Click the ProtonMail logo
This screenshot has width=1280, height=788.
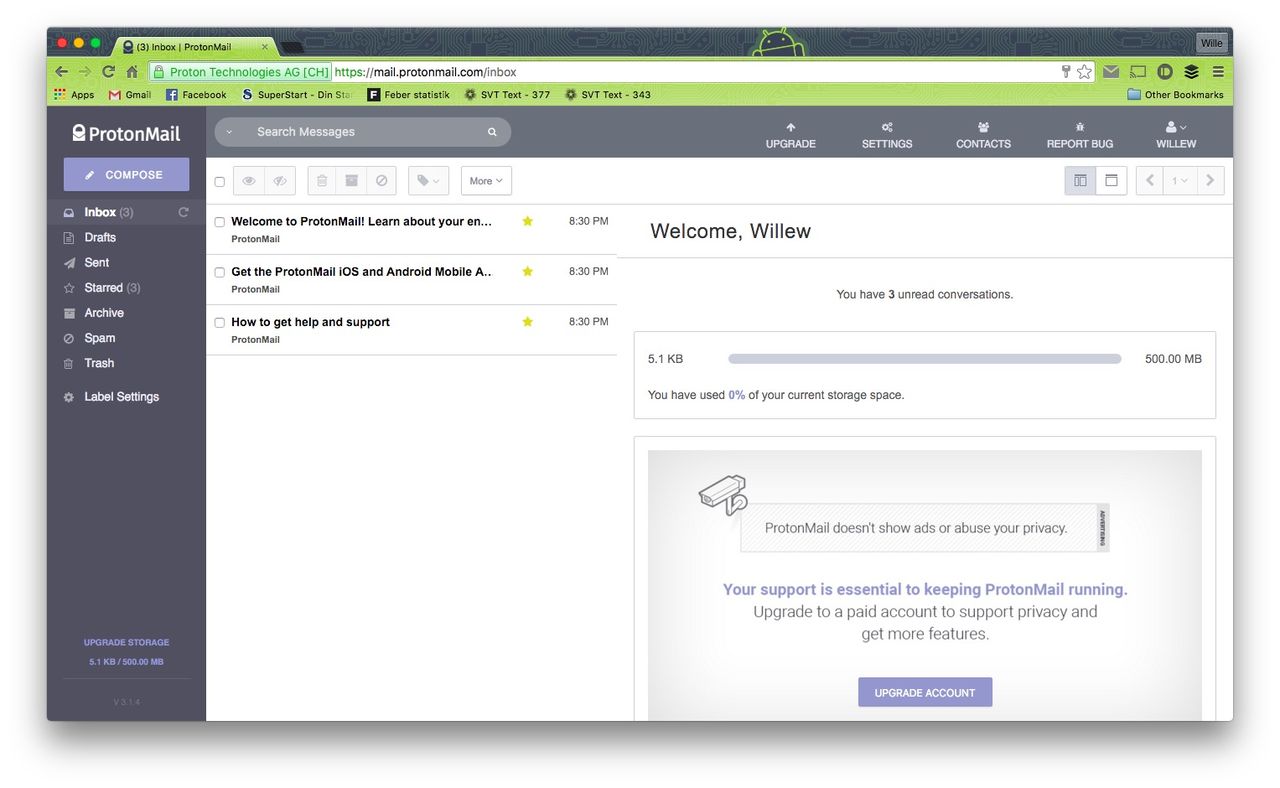126,133
